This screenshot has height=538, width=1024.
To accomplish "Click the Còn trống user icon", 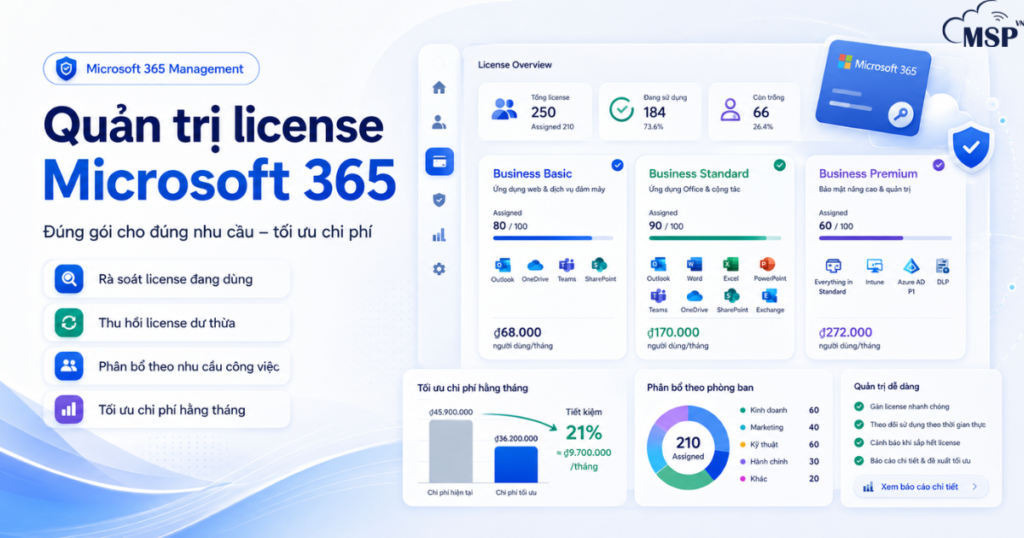I will [730, 110].
